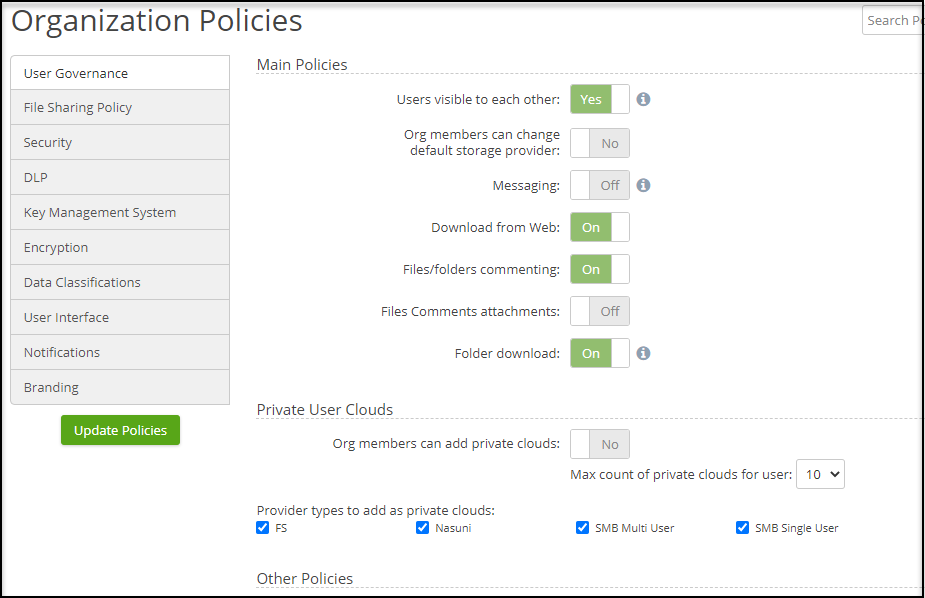Enable Messaging toggle
The height and width of the screenshot is (598, 925).
point(600,185)
